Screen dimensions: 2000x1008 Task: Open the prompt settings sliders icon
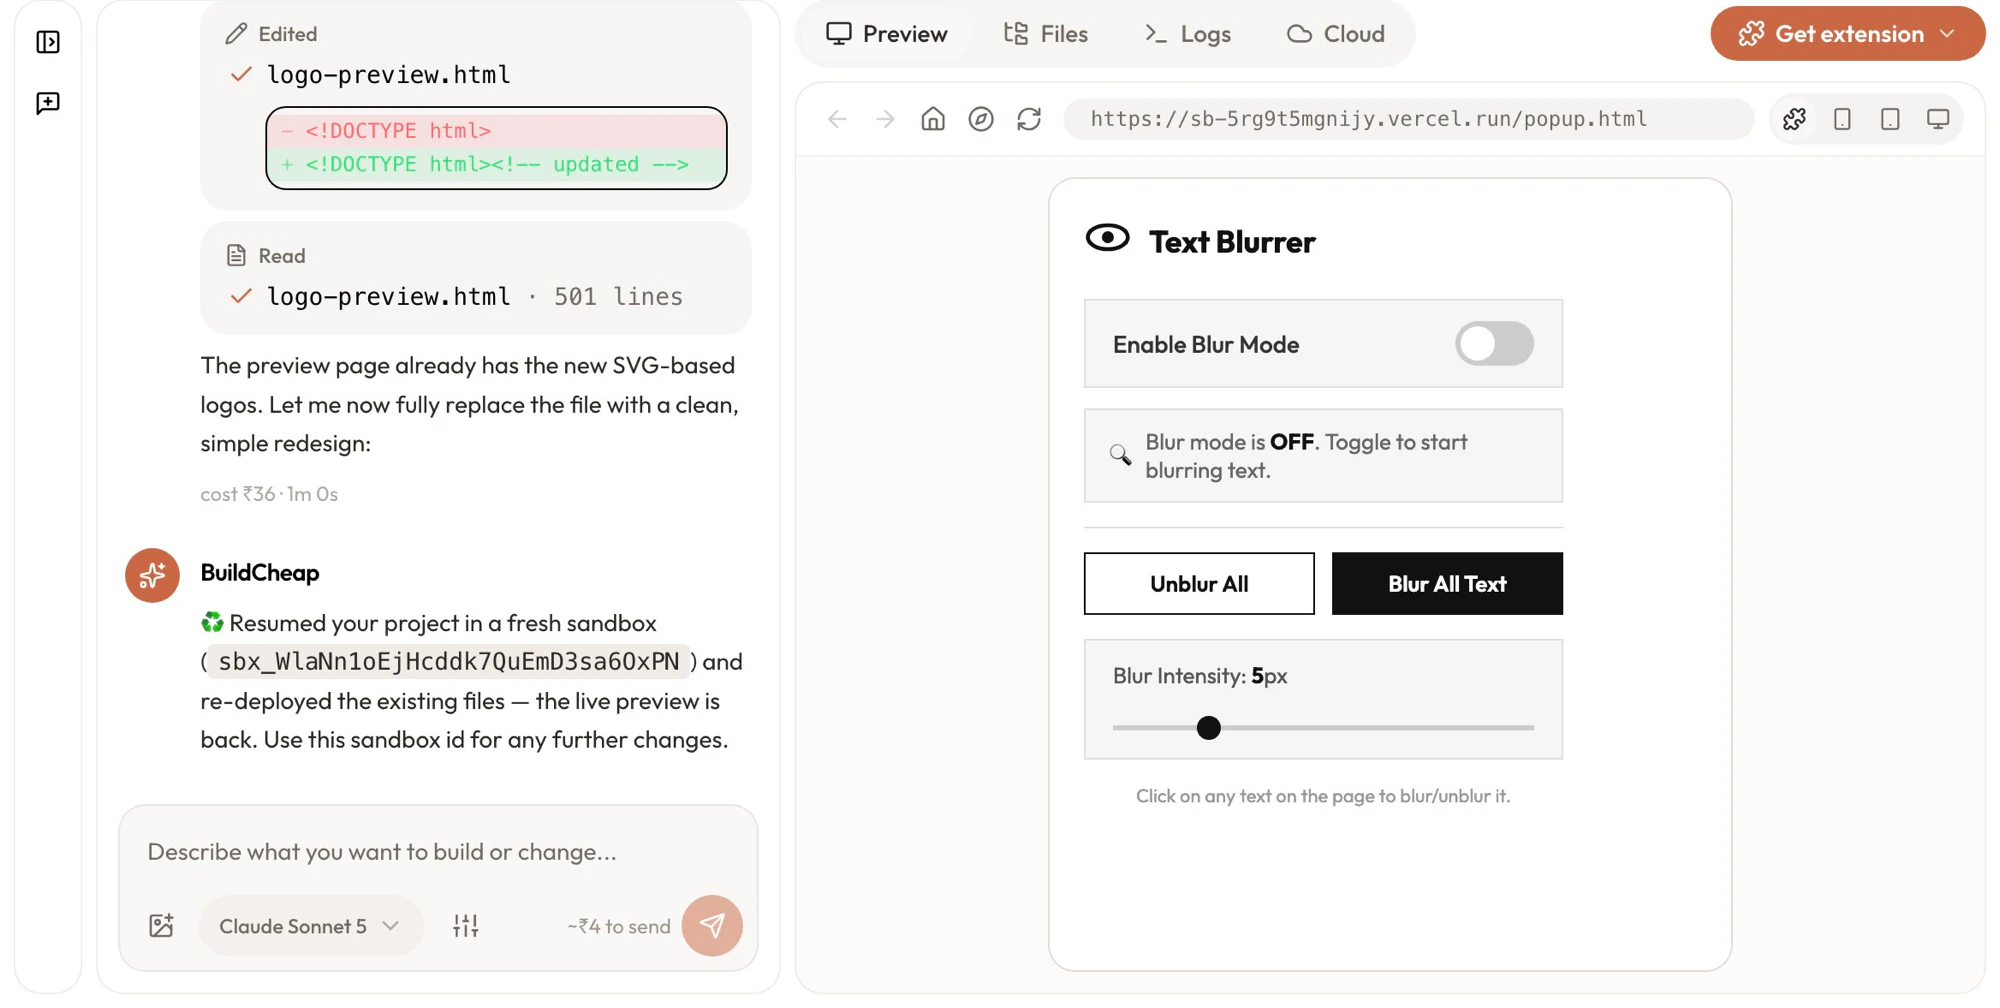point(466,926)
